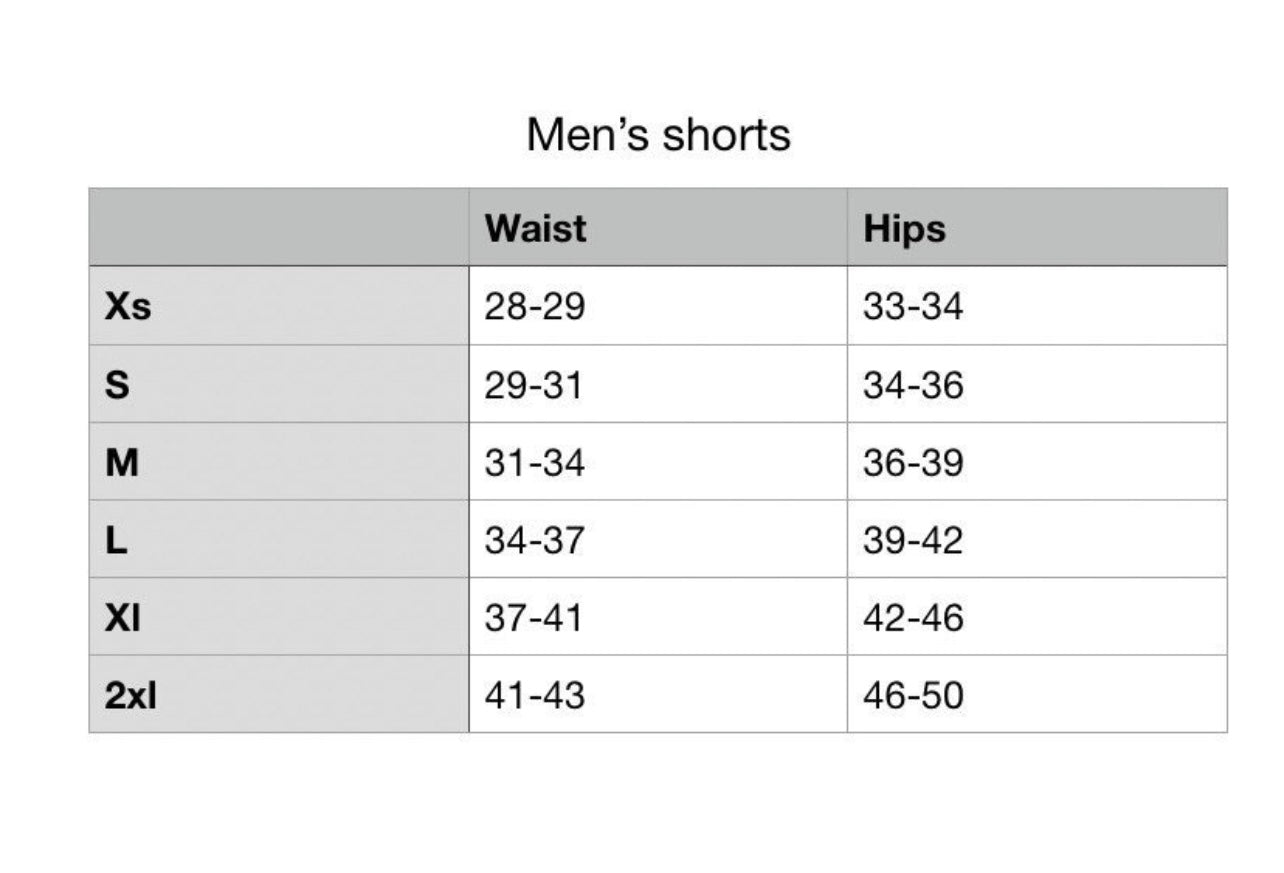Select waist cell 31-34
The width and height of the screenshot is (1284, 873).
click(534, 463)
